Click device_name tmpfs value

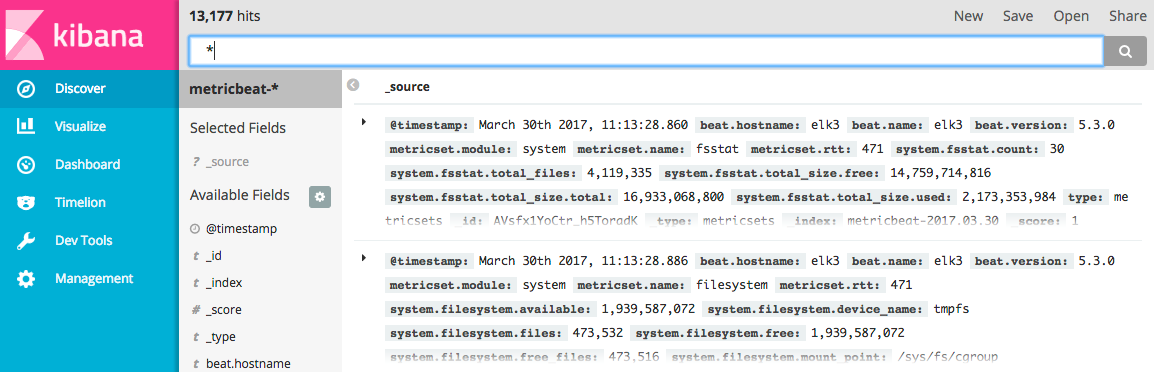point(951,309)
